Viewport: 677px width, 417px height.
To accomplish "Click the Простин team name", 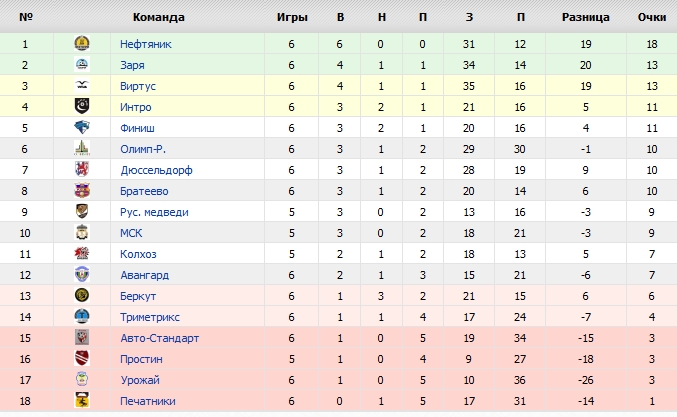I will point(141,359).
